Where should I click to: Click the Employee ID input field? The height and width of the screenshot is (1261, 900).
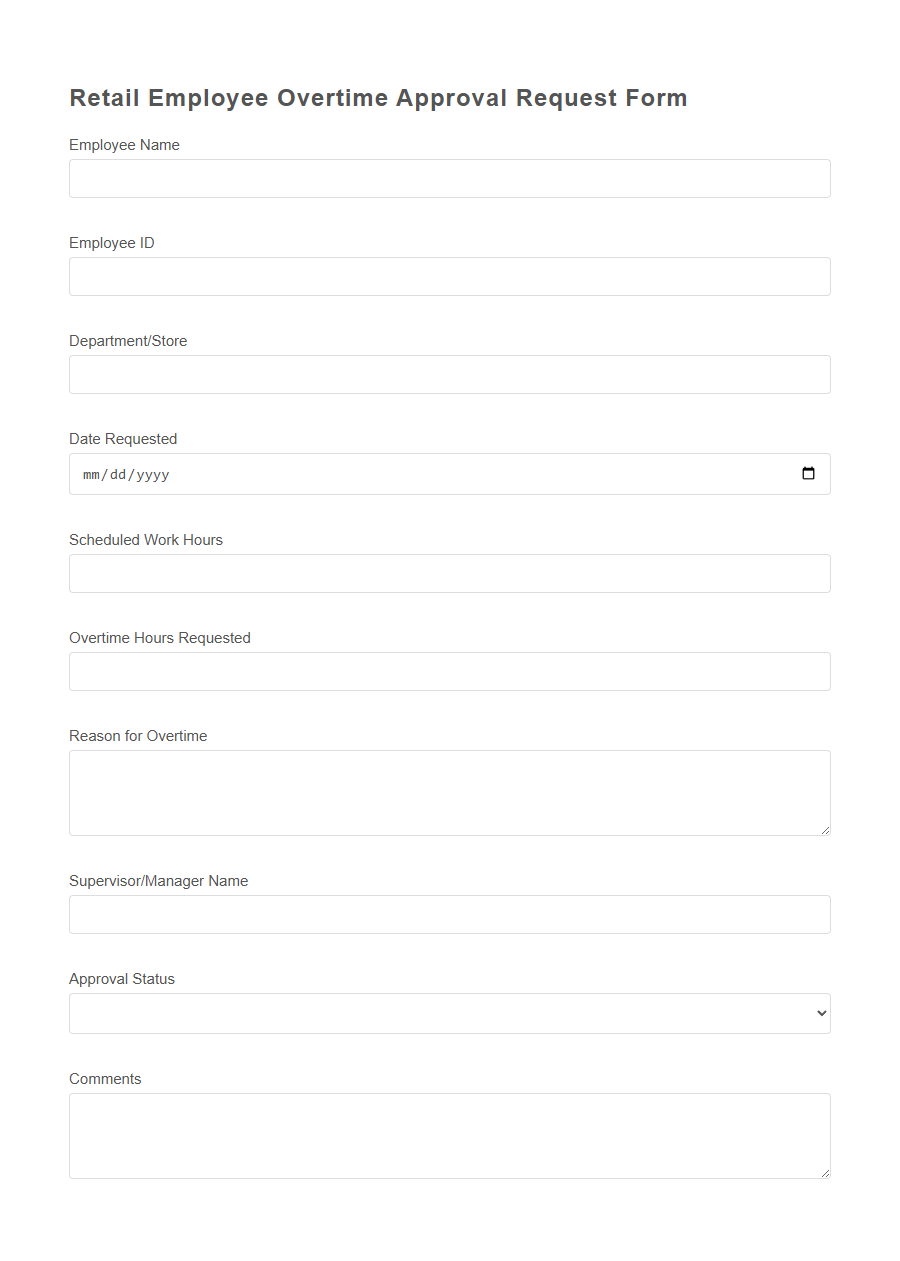coord(450,276)
